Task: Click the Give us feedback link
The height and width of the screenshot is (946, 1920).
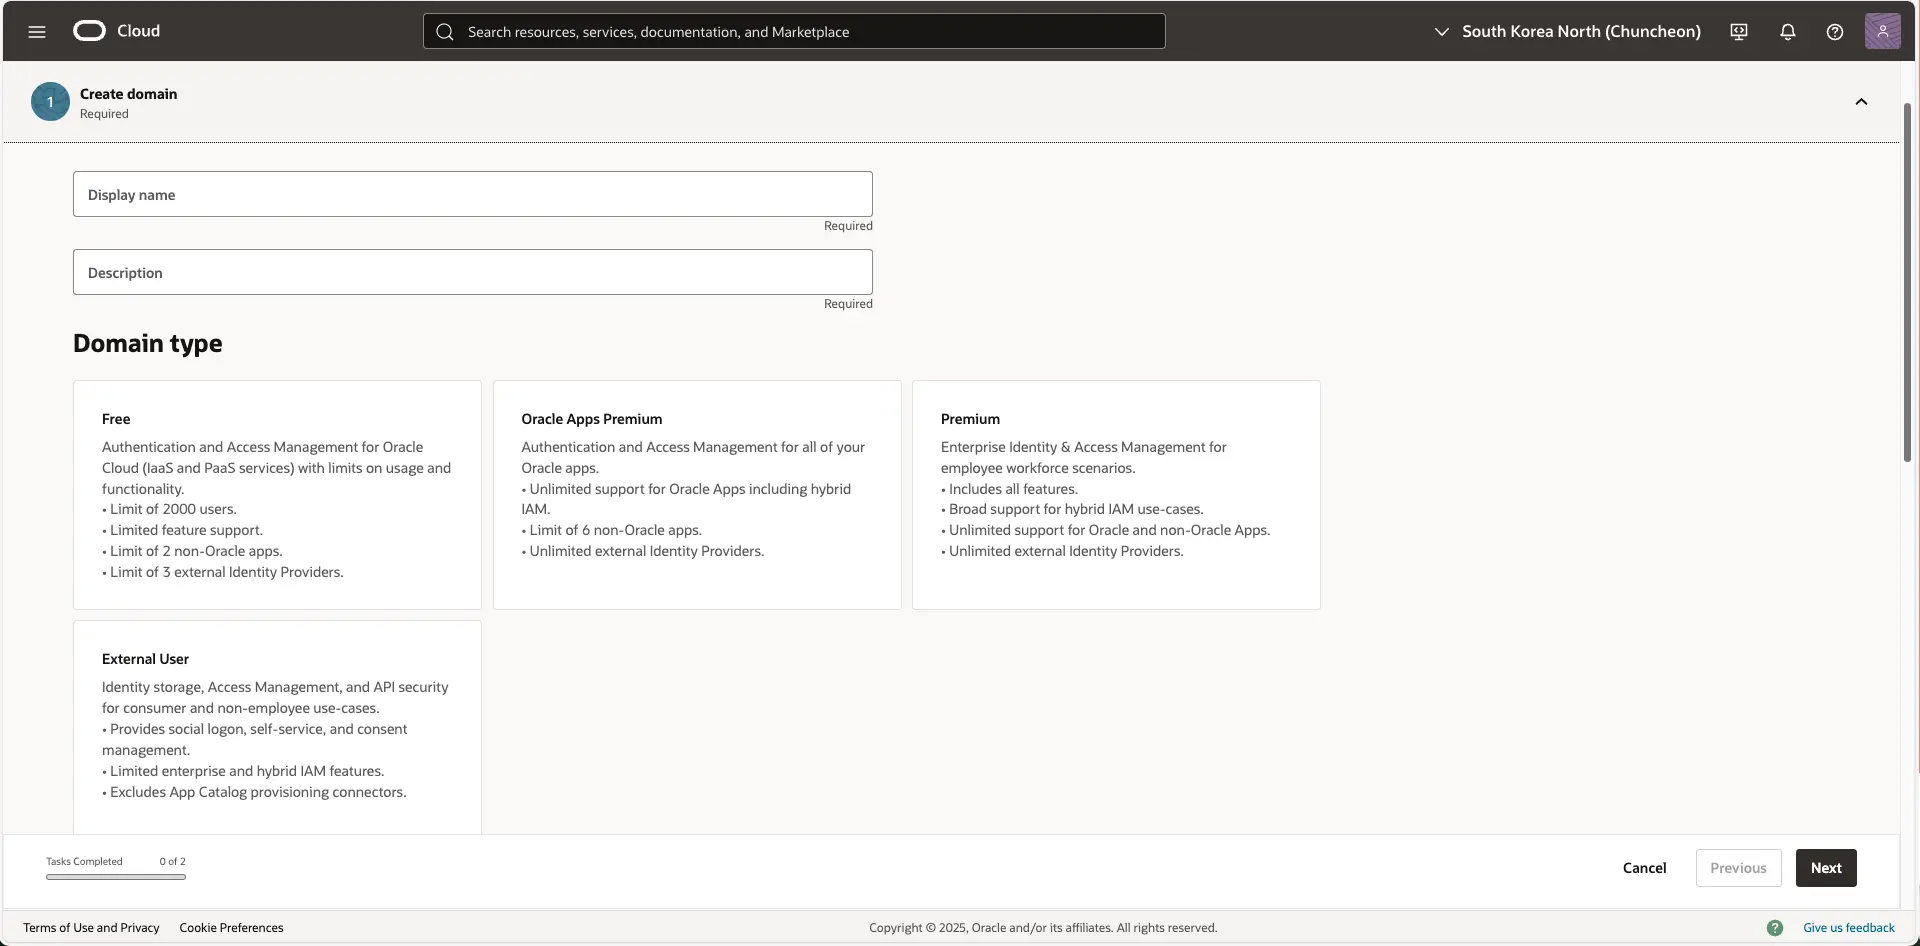Action: (1849, 928)
